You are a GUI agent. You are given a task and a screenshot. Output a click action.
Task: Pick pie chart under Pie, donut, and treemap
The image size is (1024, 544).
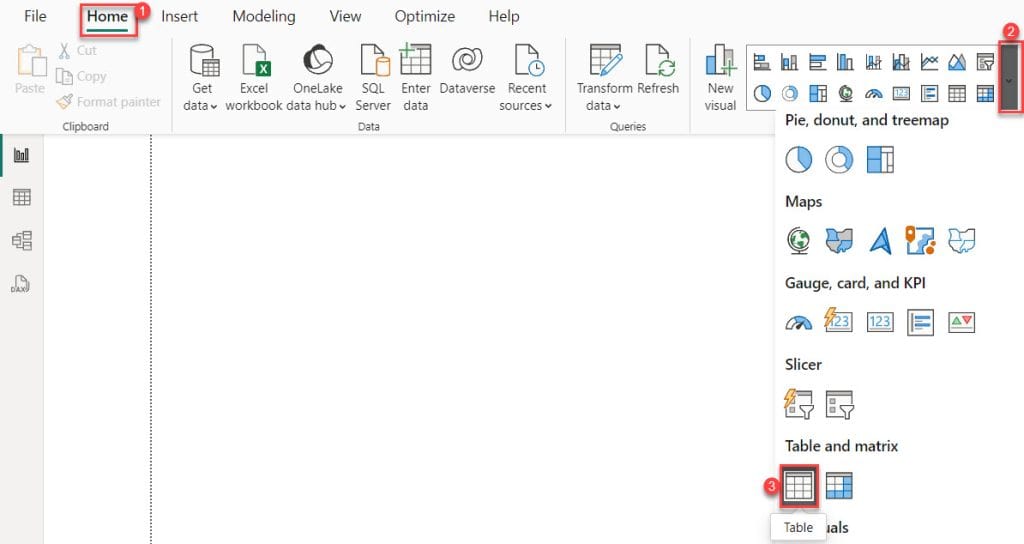798,159
